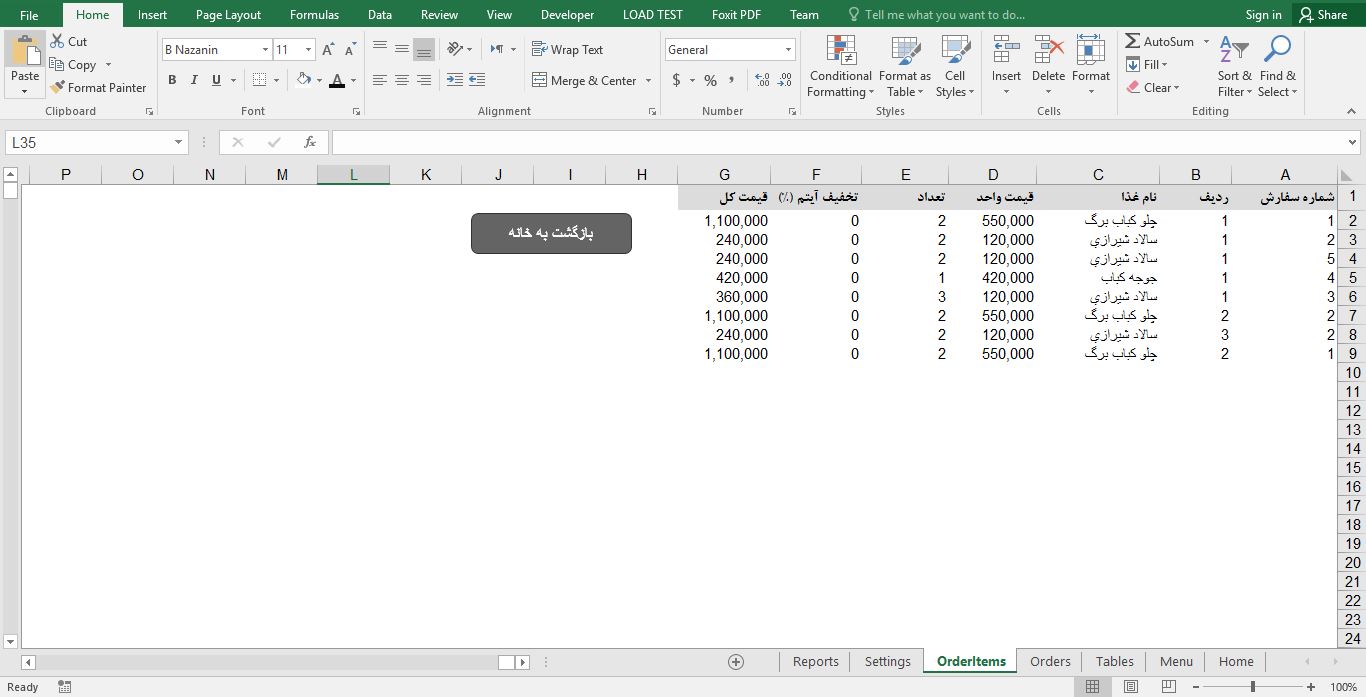Viewport: 1366px width, 697px height.
Task: Decrease indent of cell contents
Action: tap(455, 80)
